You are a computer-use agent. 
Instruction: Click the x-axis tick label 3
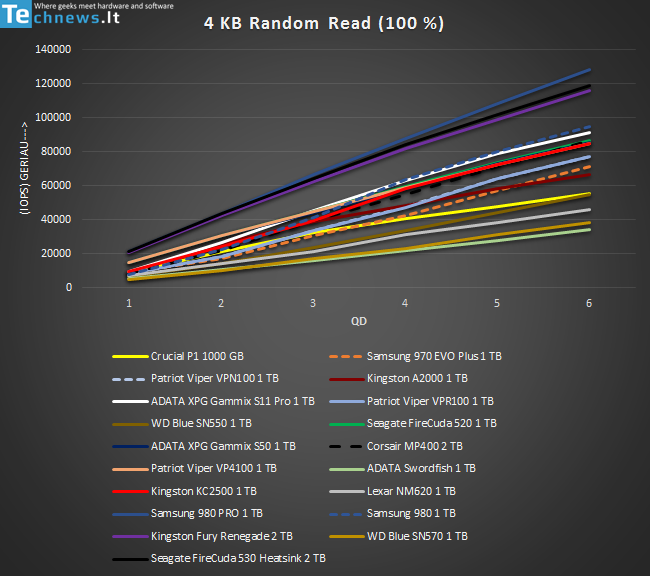click(313, 304)
